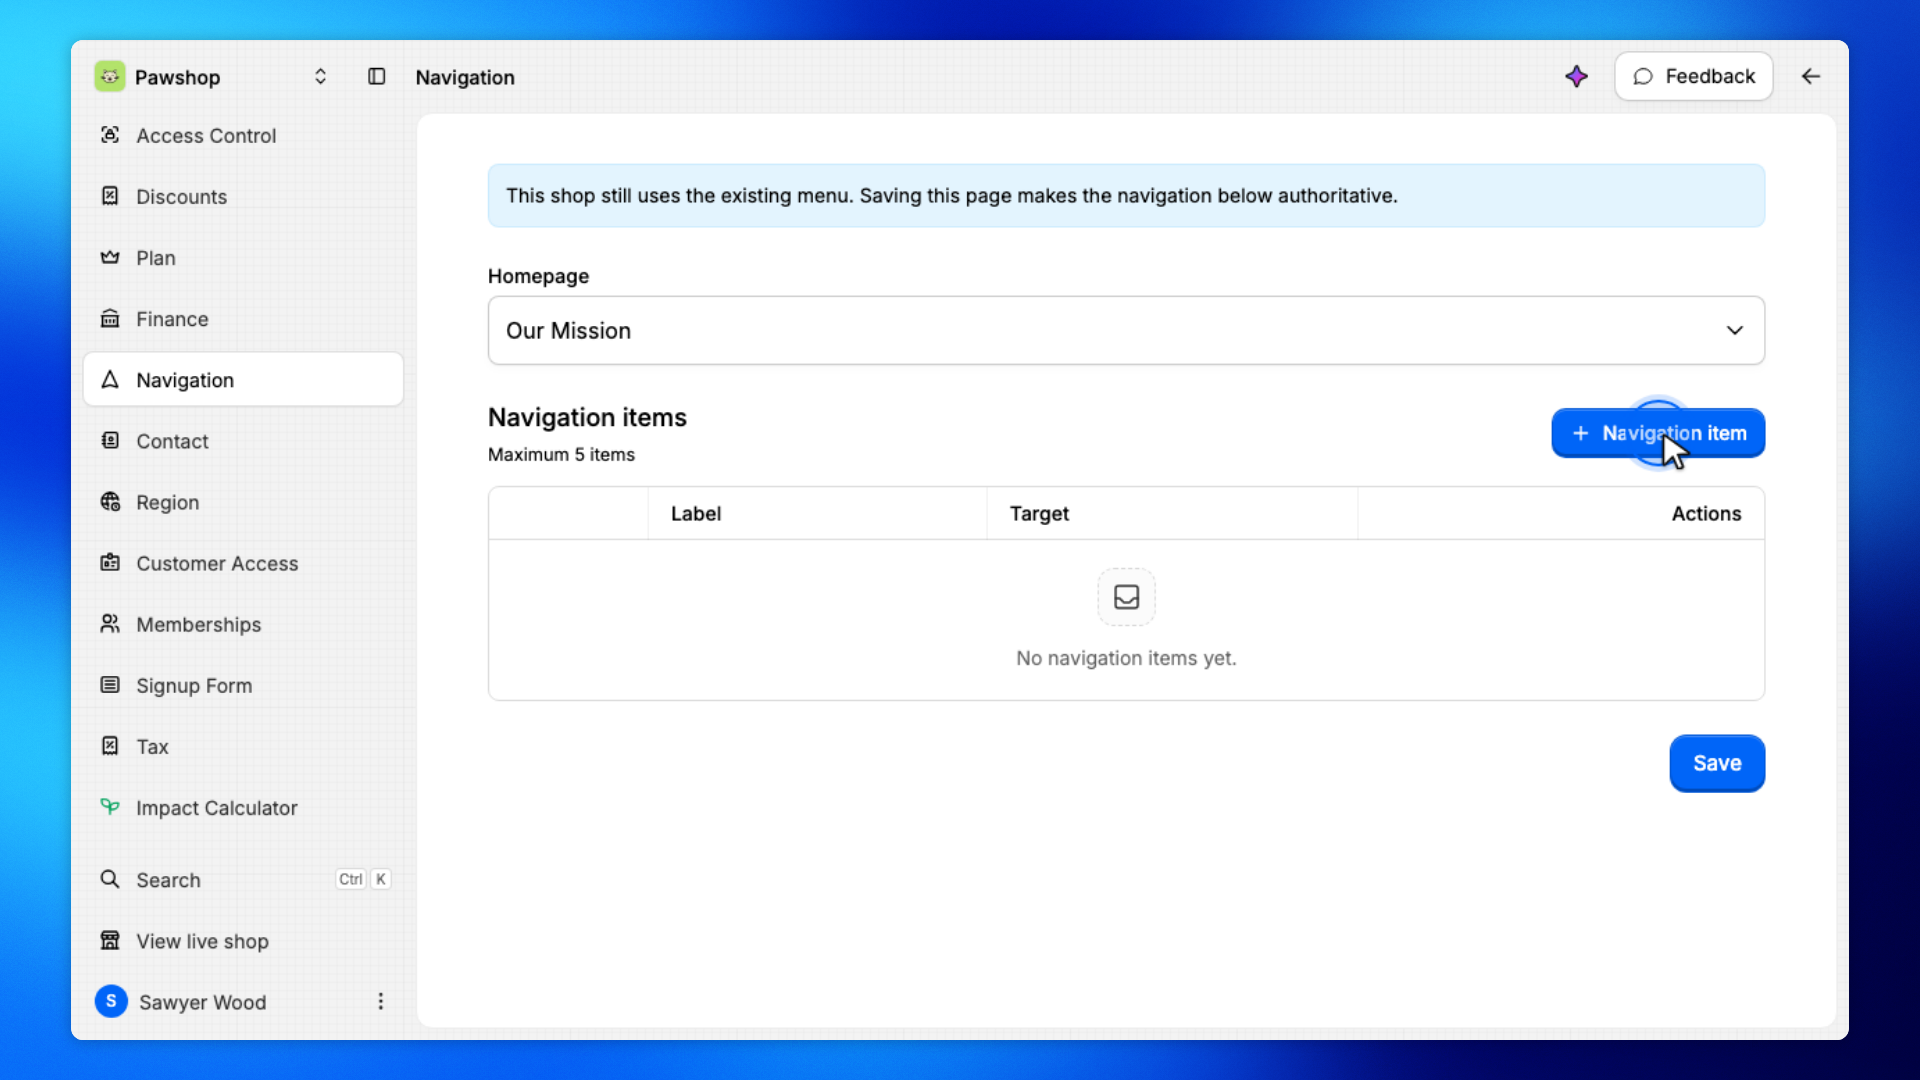The image size is (1920, 1080).
Task: Click the Target column header
Action: [1039, 513]
